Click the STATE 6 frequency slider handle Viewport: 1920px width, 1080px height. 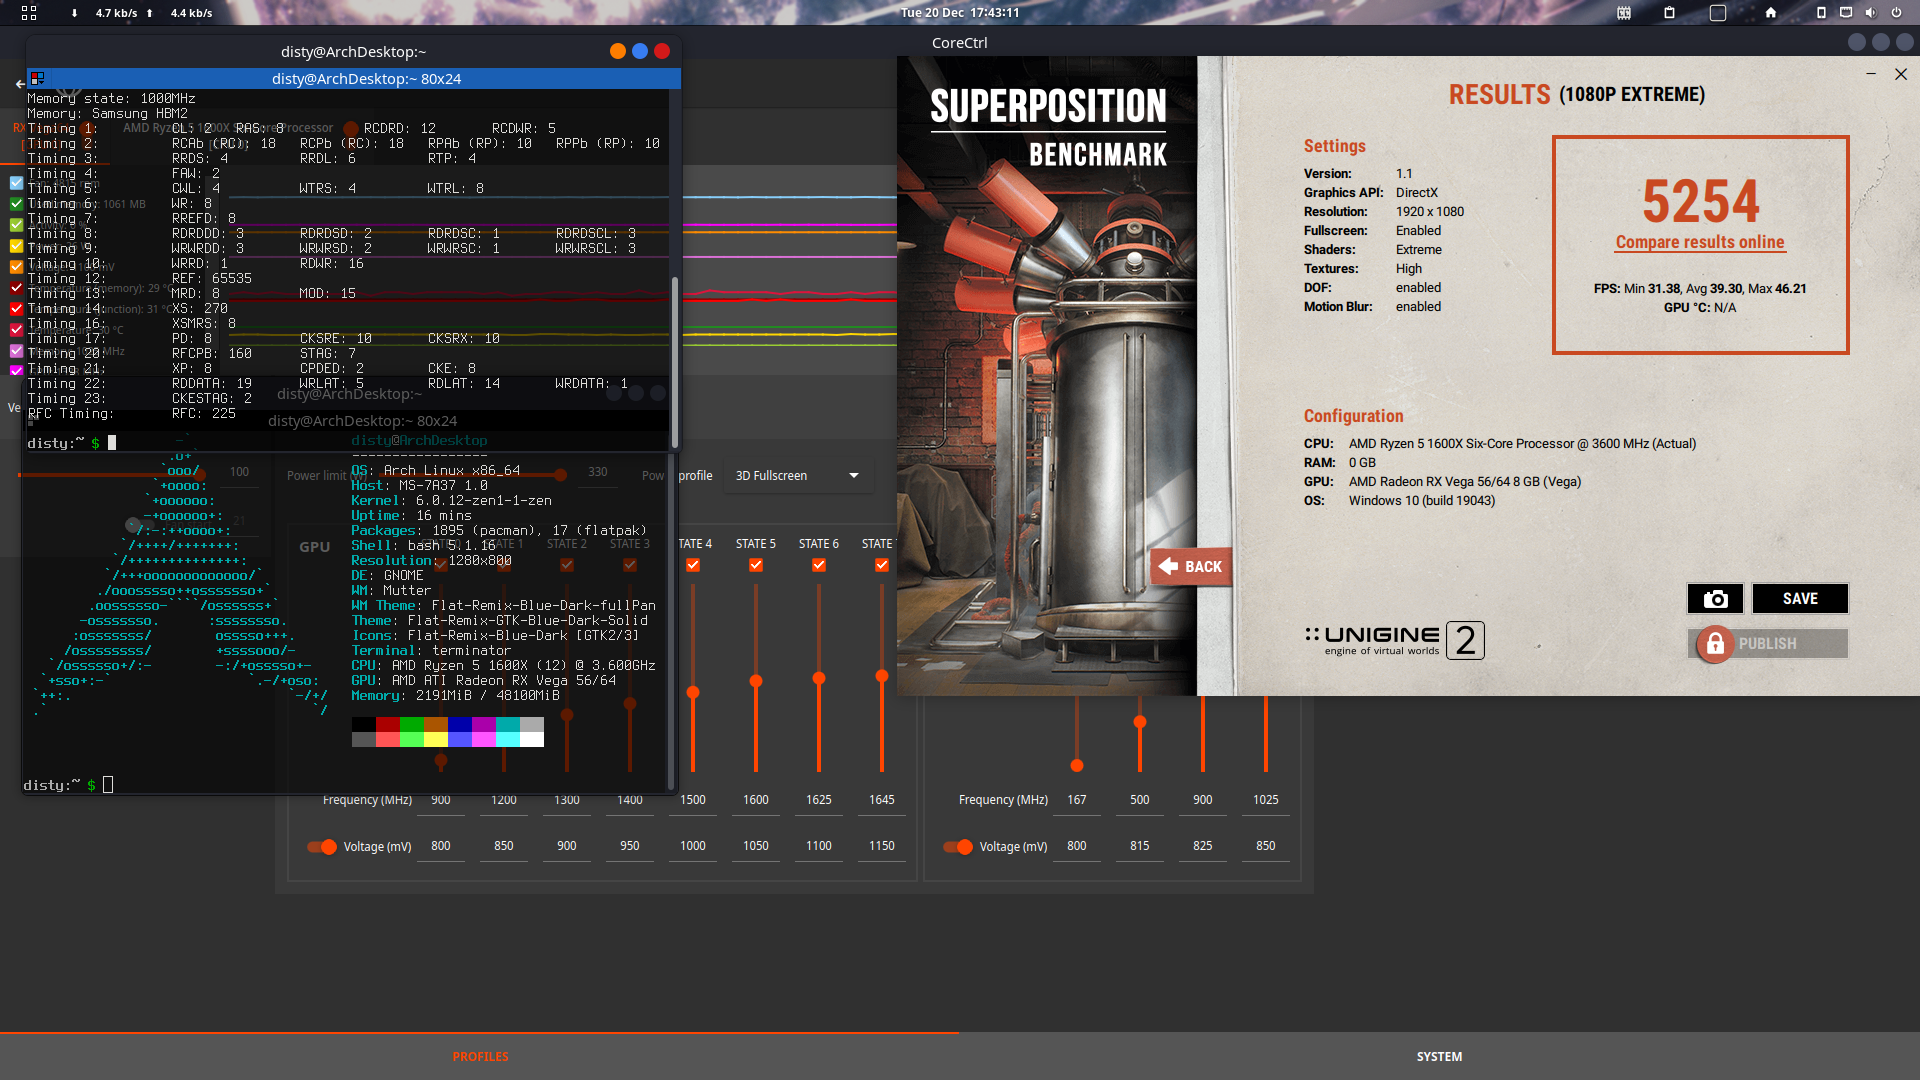point(819,678)
